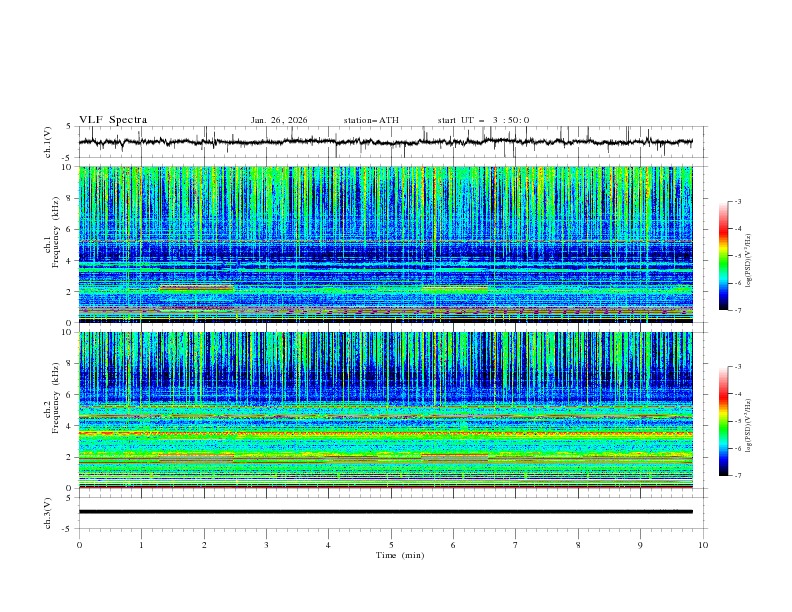Click the ch.1 voltage waveform trace
Image resolution: width=792 pixels, height=612 pixels.
pos(385,142)
